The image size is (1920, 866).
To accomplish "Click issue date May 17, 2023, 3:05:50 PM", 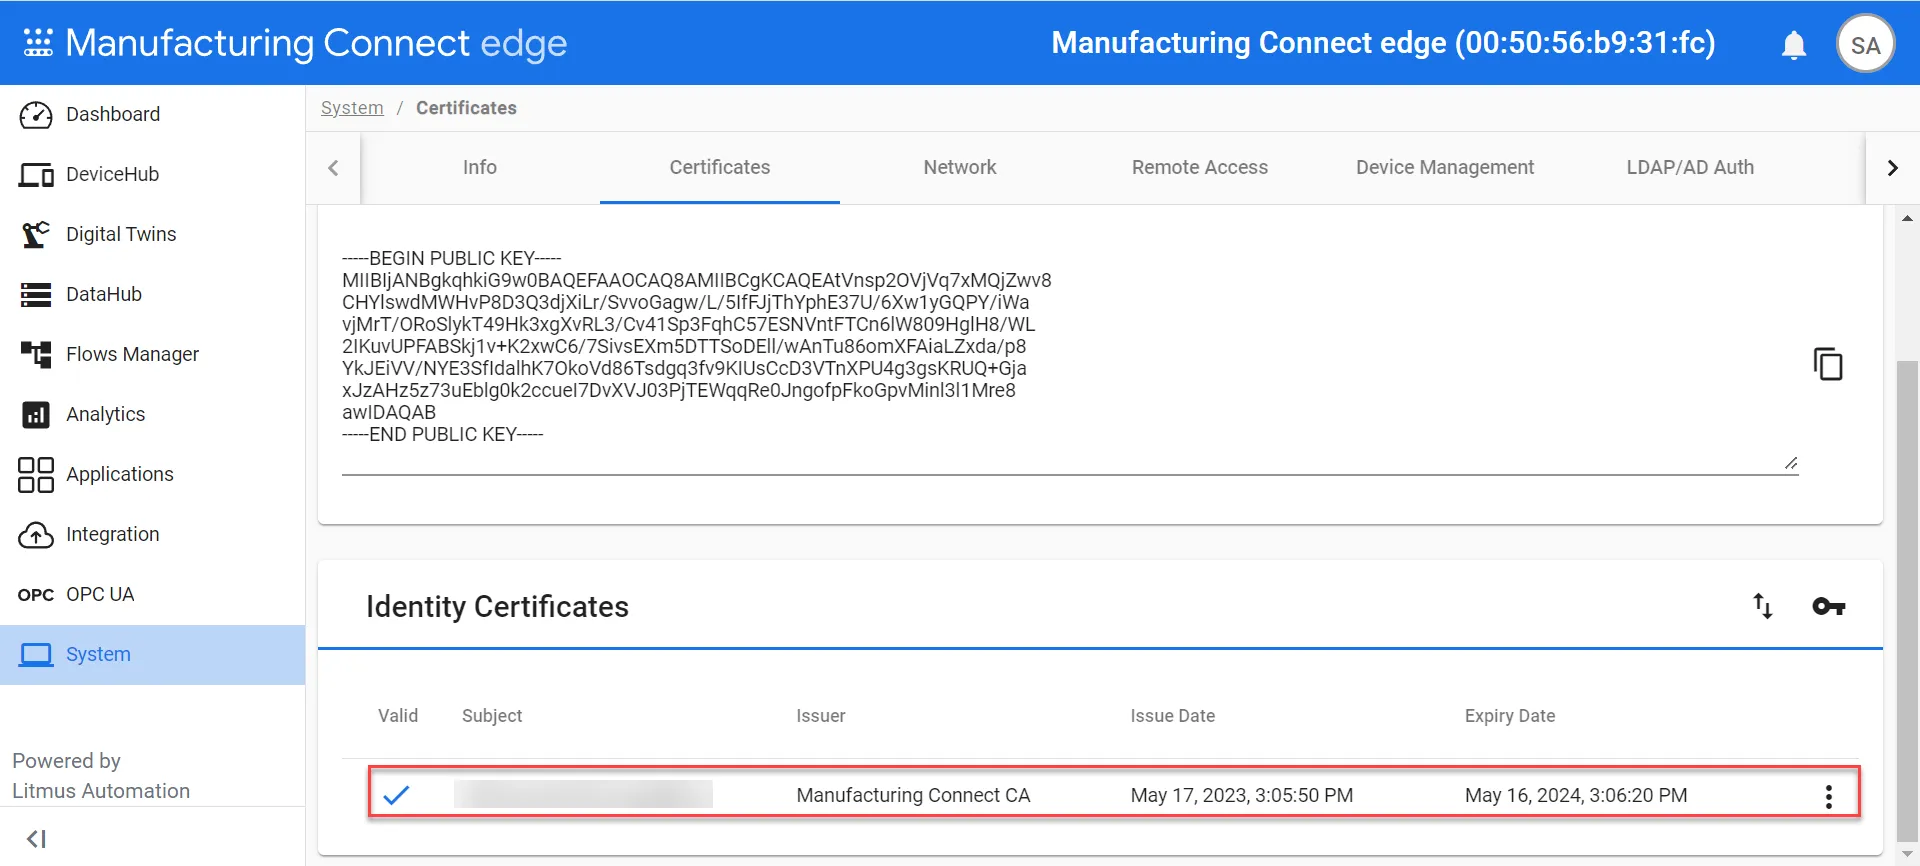I will coord(1242,795).
